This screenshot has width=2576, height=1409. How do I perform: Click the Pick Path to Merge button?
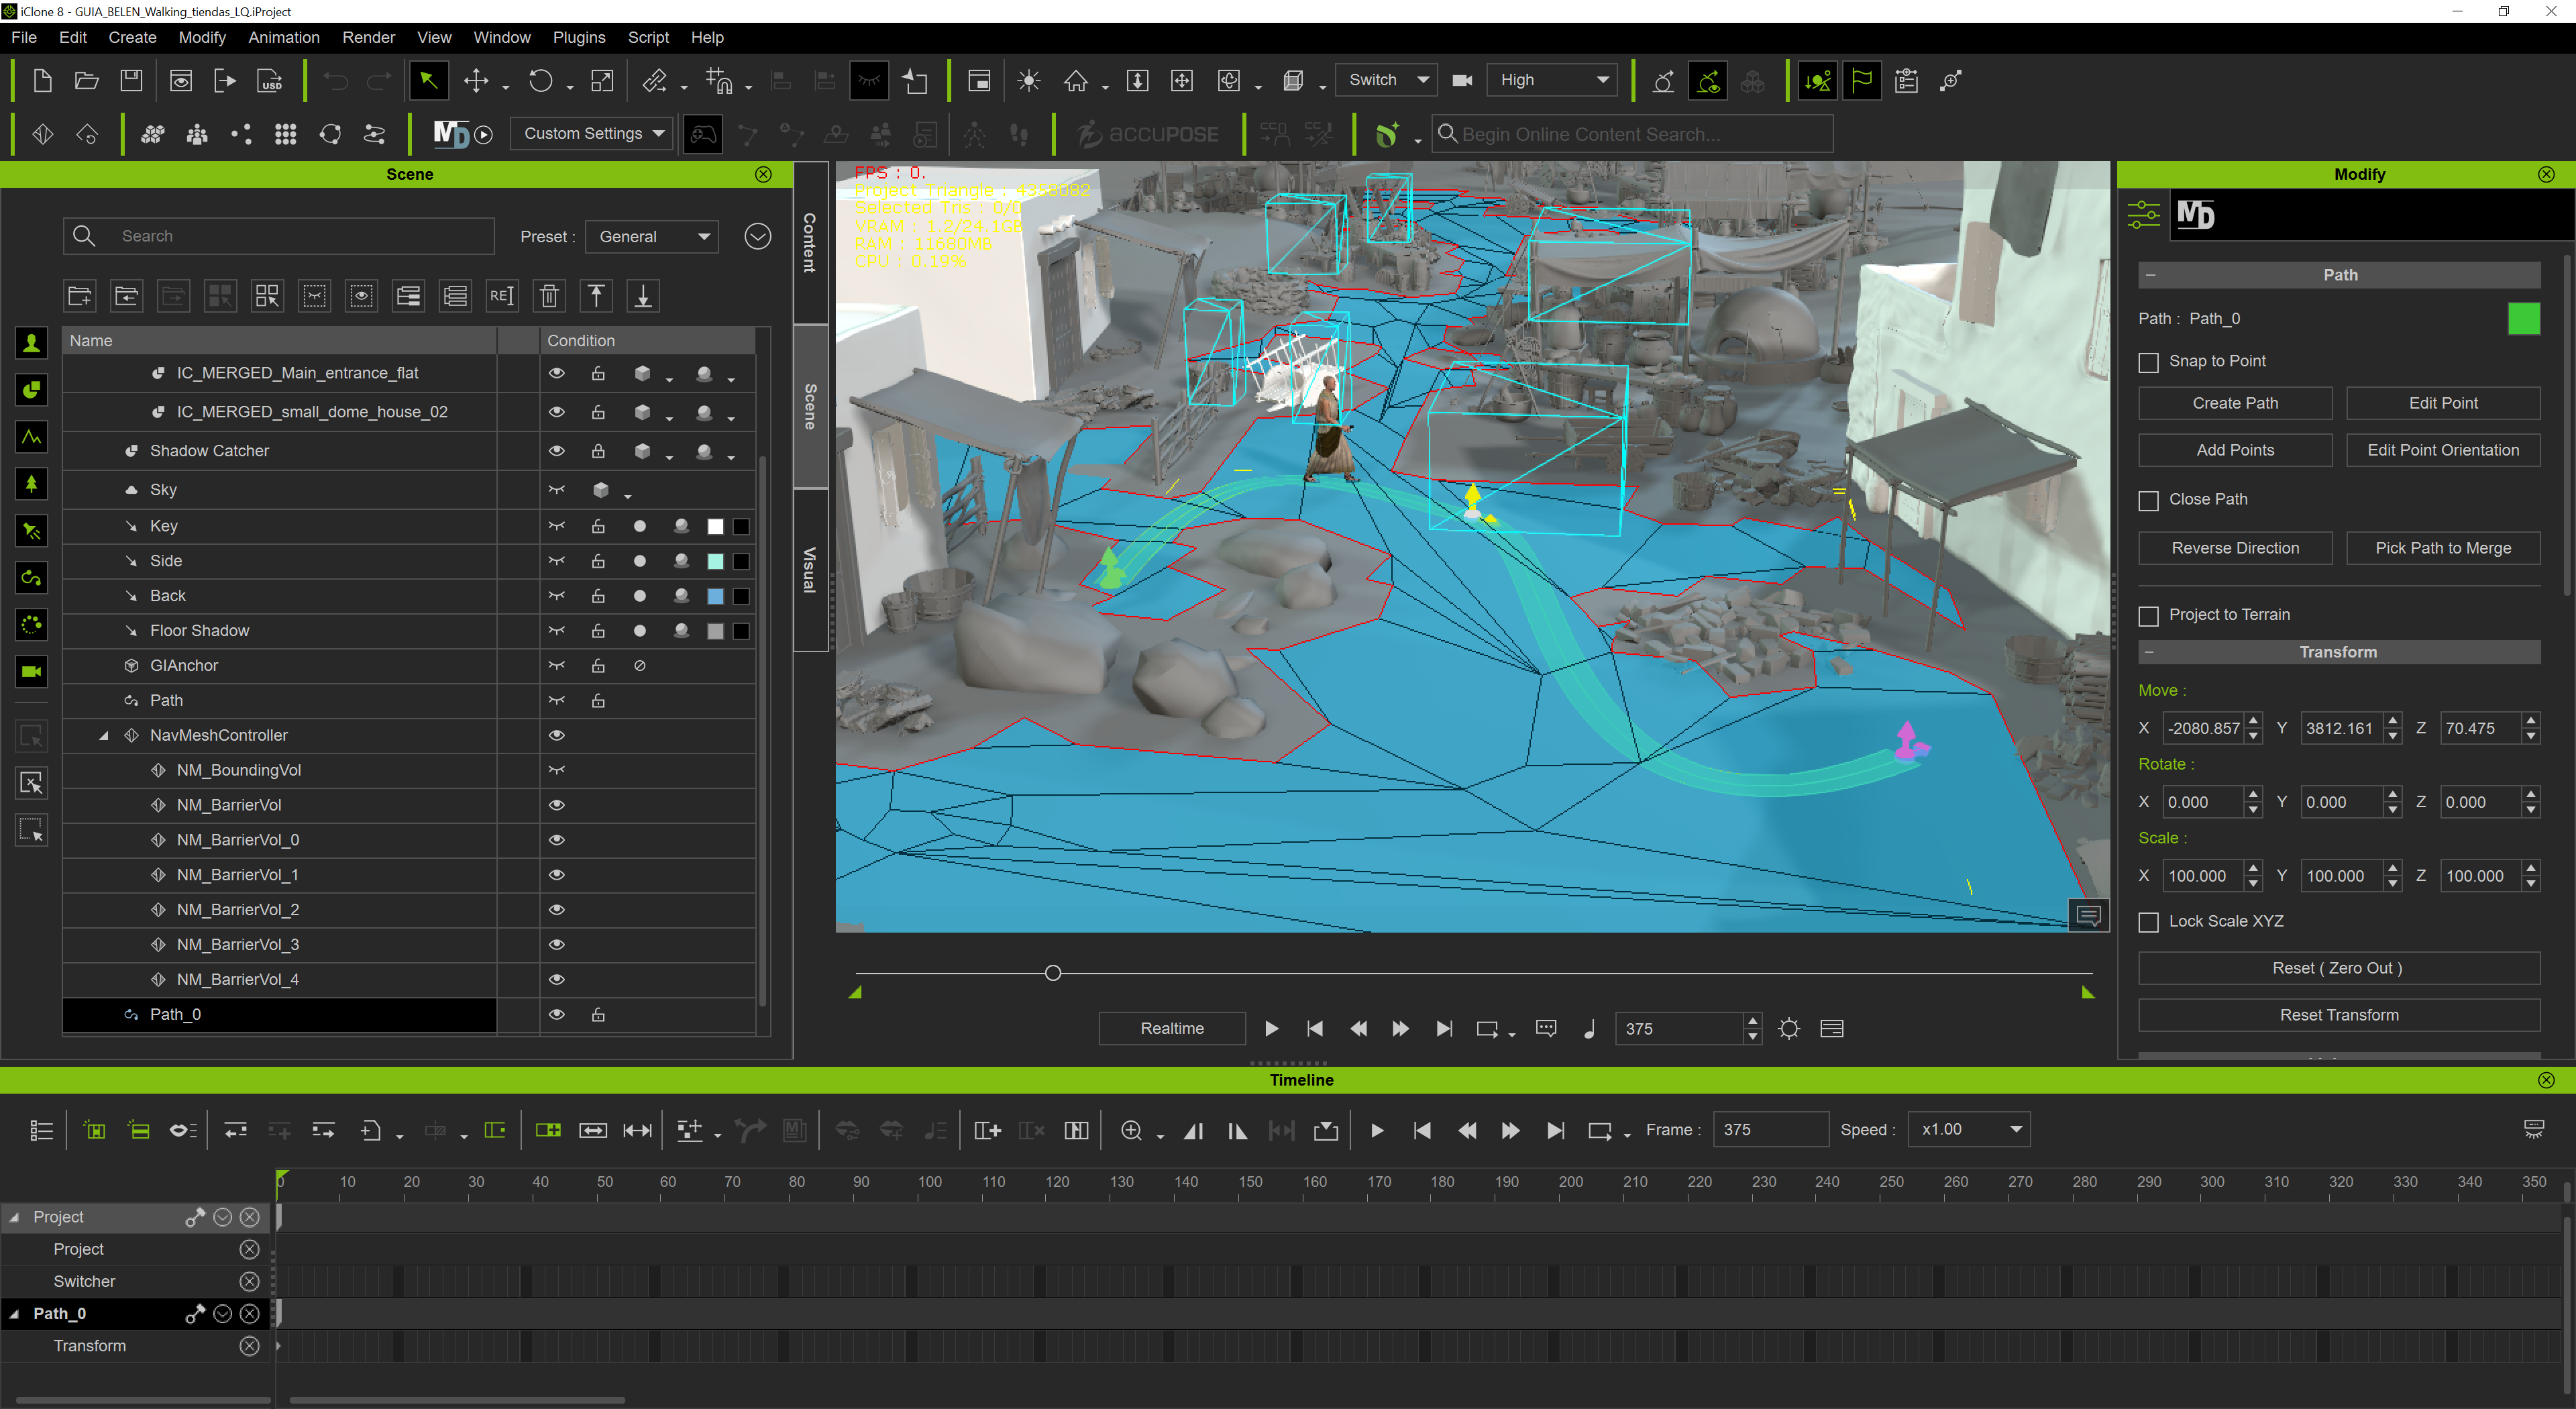pyautogui.click(x=2443, y=548)
